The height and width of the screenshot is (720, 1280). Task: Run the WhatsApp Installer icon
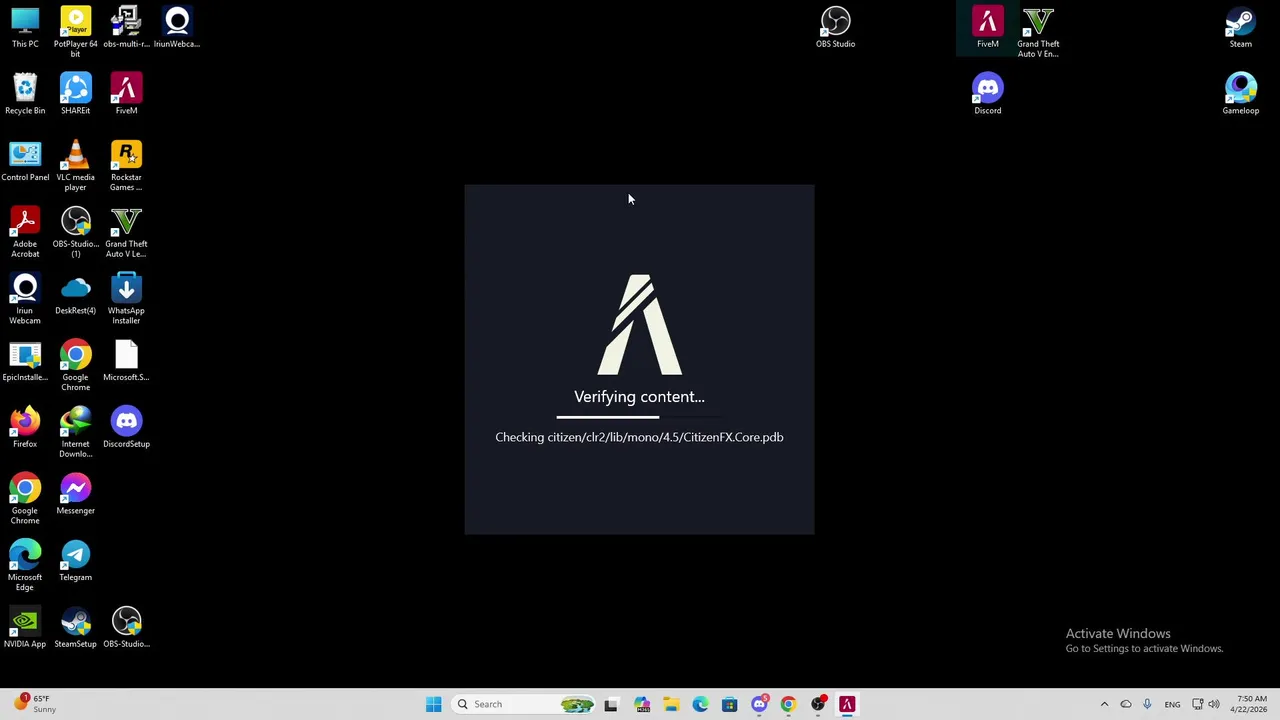[126, 299]
